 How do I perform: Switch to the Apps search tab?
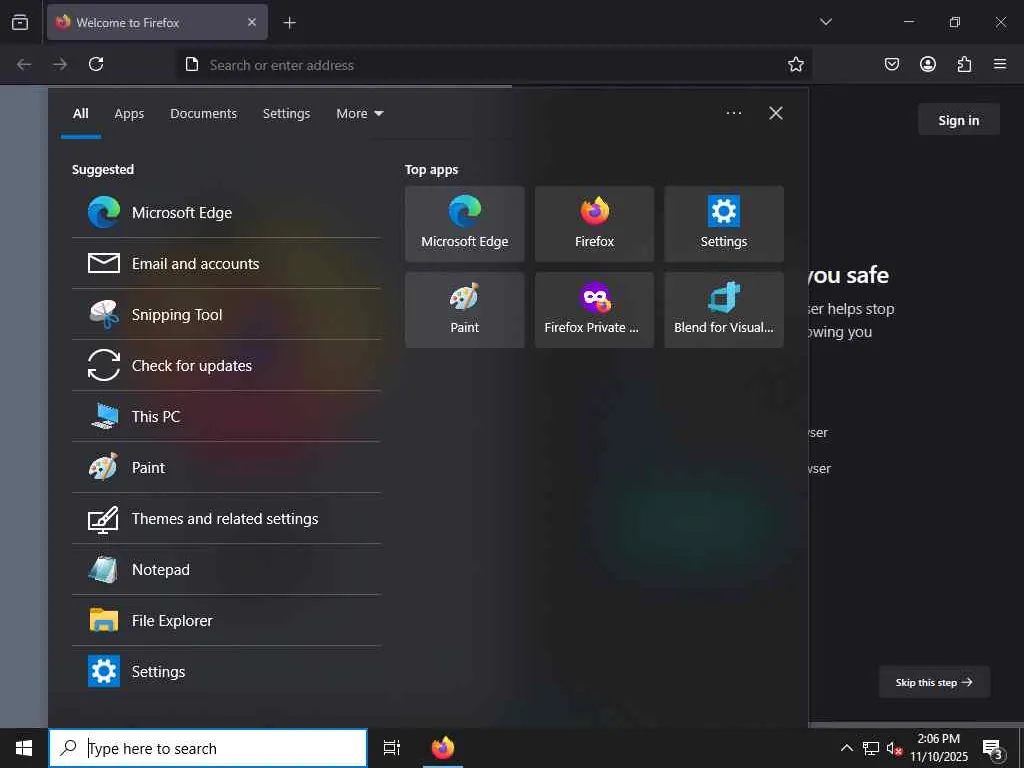coord(129,114)
